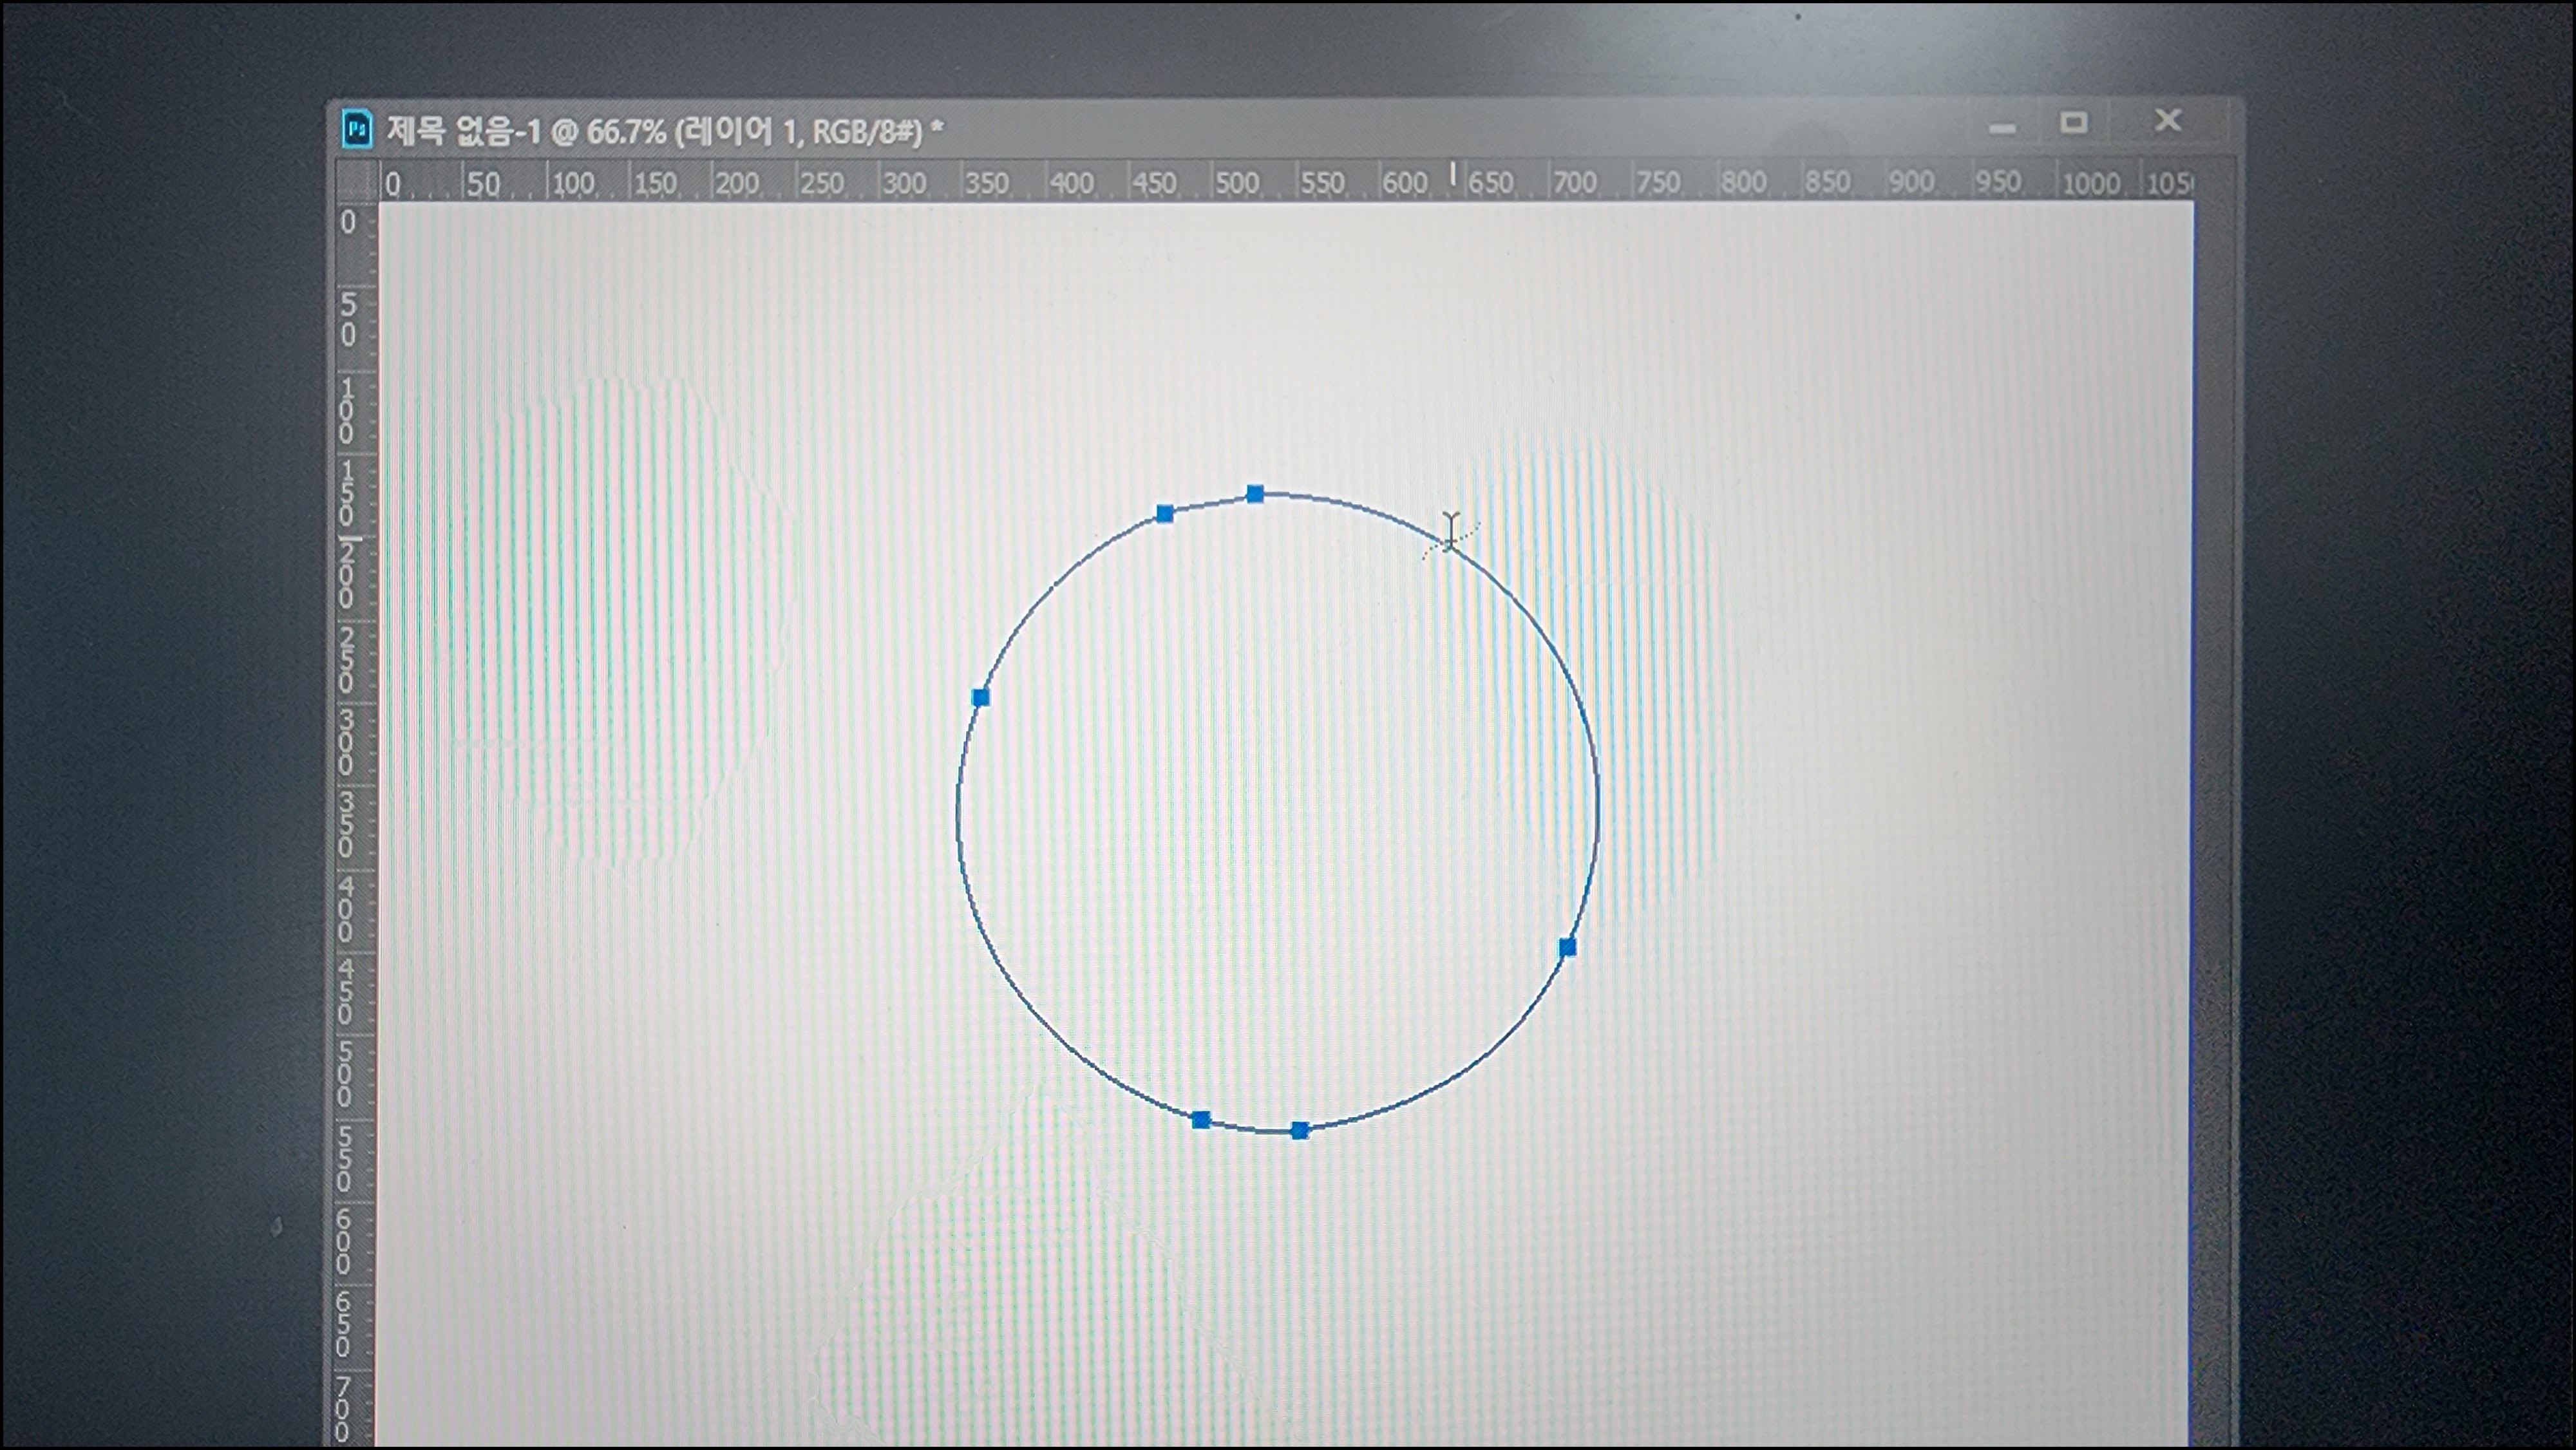Select the bottommost anchor point of circle
The width and height of the screenshot is (2576, 1450).
[x=1299, y=1131]
